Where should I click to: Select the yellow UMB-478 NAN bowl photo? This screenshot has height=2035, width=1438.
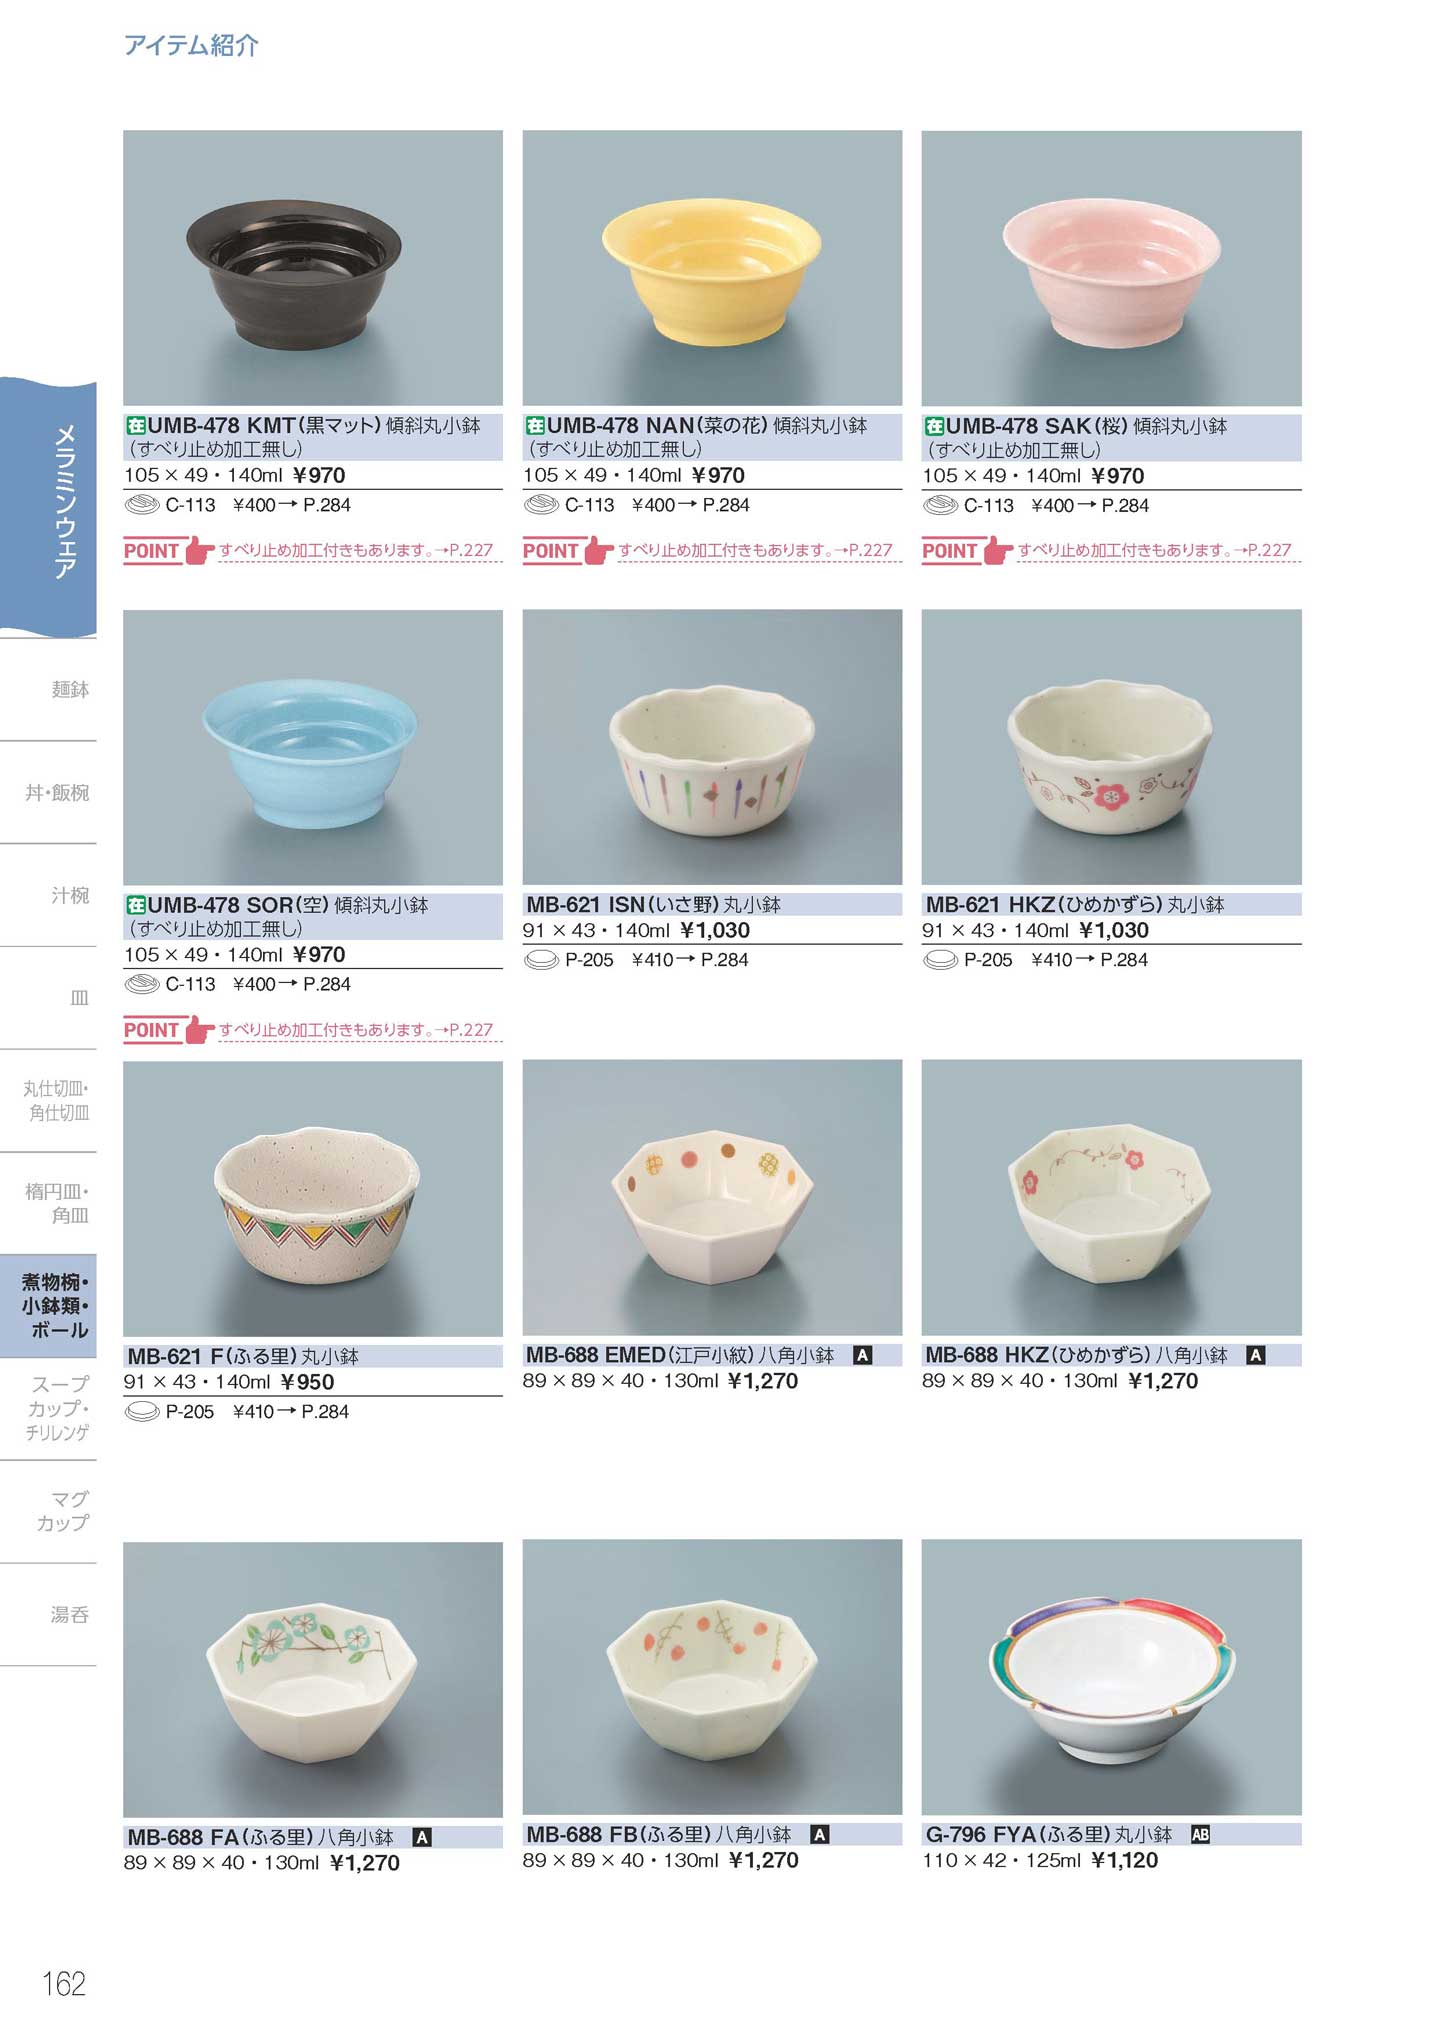click(712, 268)
